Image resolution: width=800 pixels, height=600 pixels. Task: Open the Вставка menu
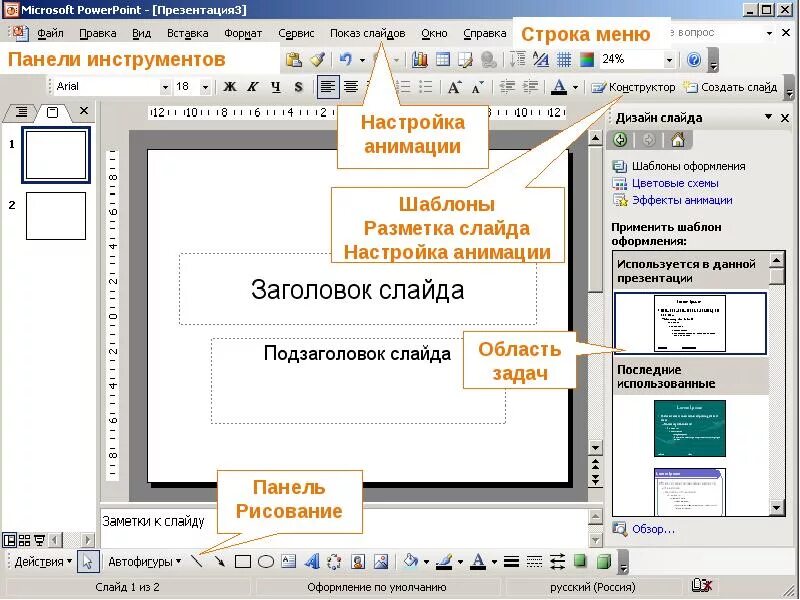coord(187,33)
